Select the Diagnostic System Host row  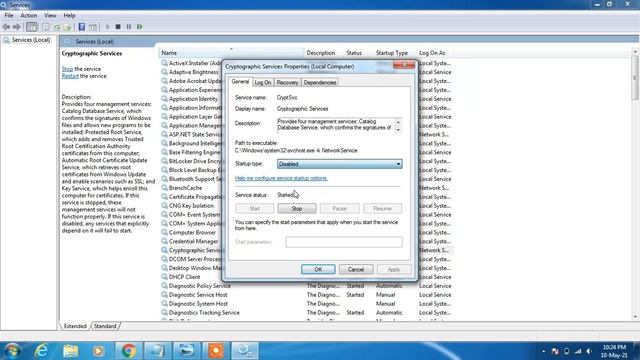pyautogui.click(x=306, y=304)
